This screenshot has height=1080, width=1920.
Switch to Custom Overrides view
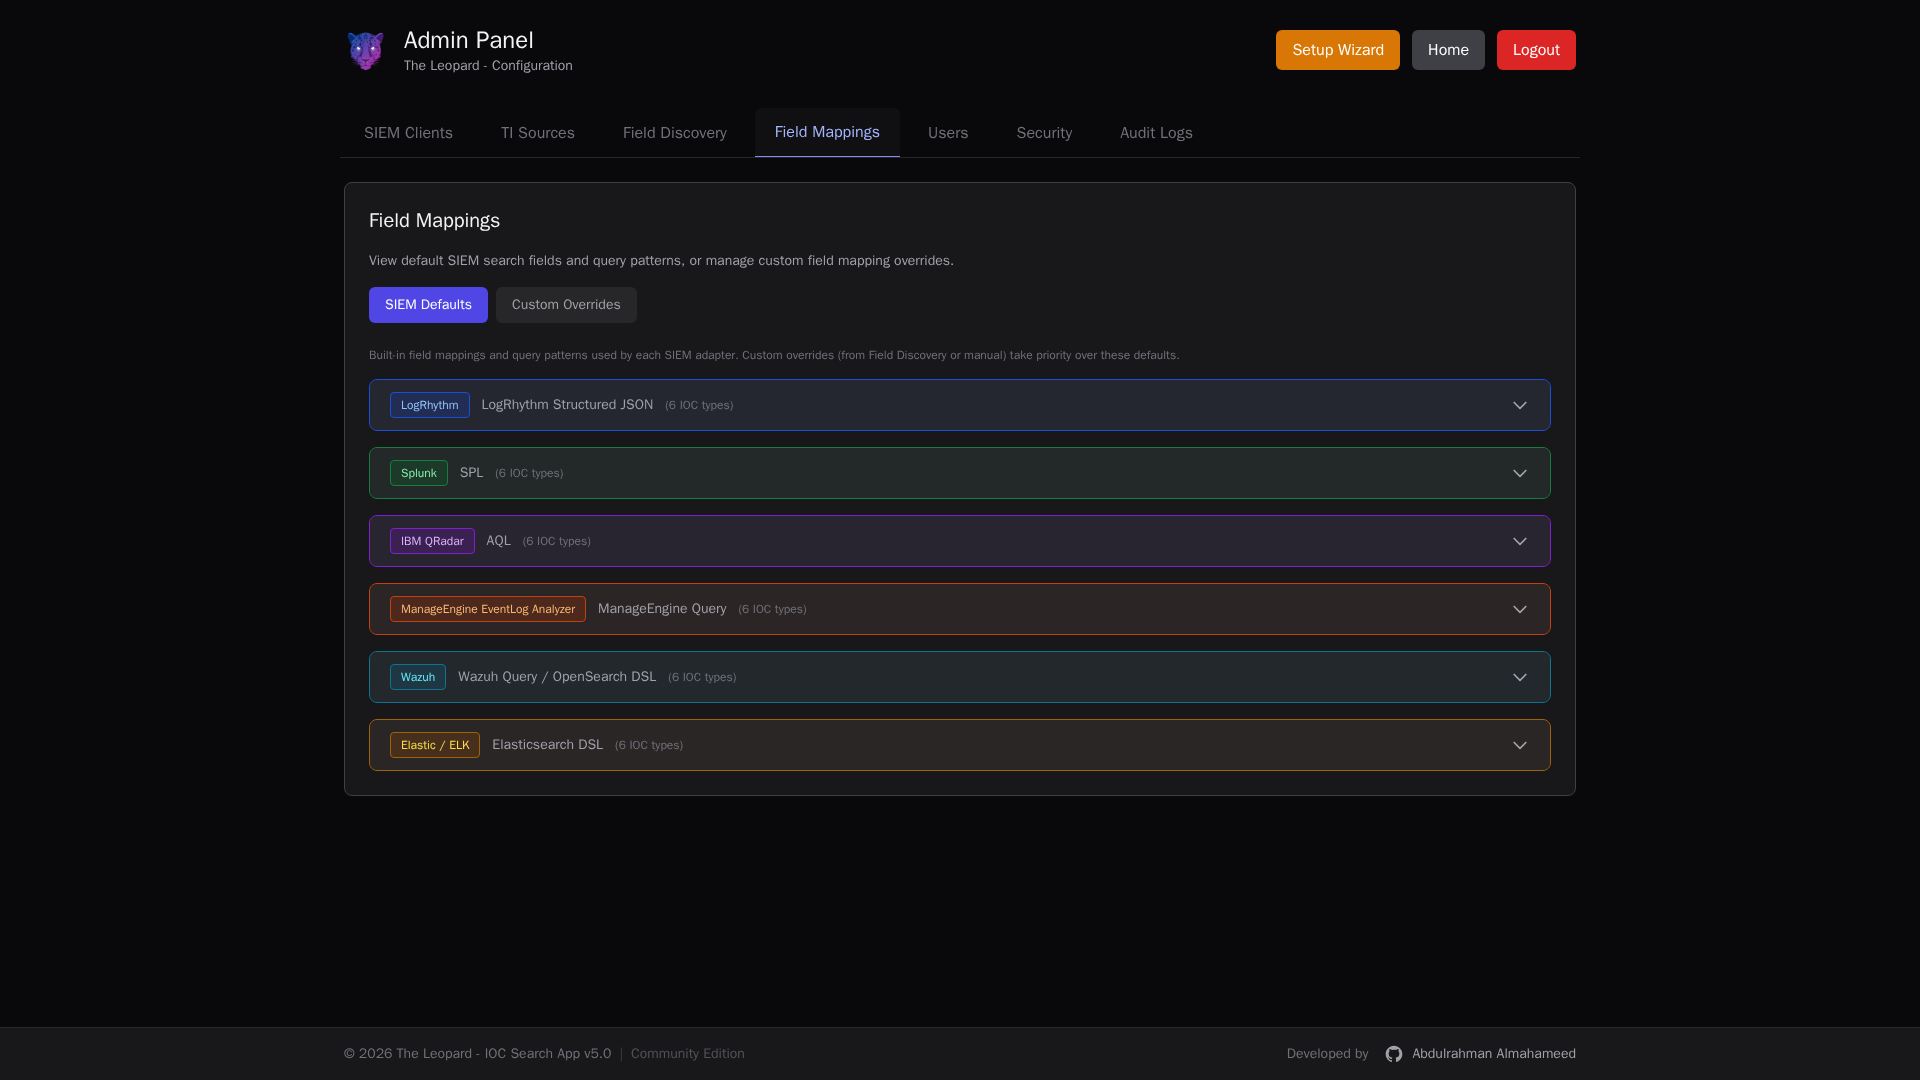(566, 305)
